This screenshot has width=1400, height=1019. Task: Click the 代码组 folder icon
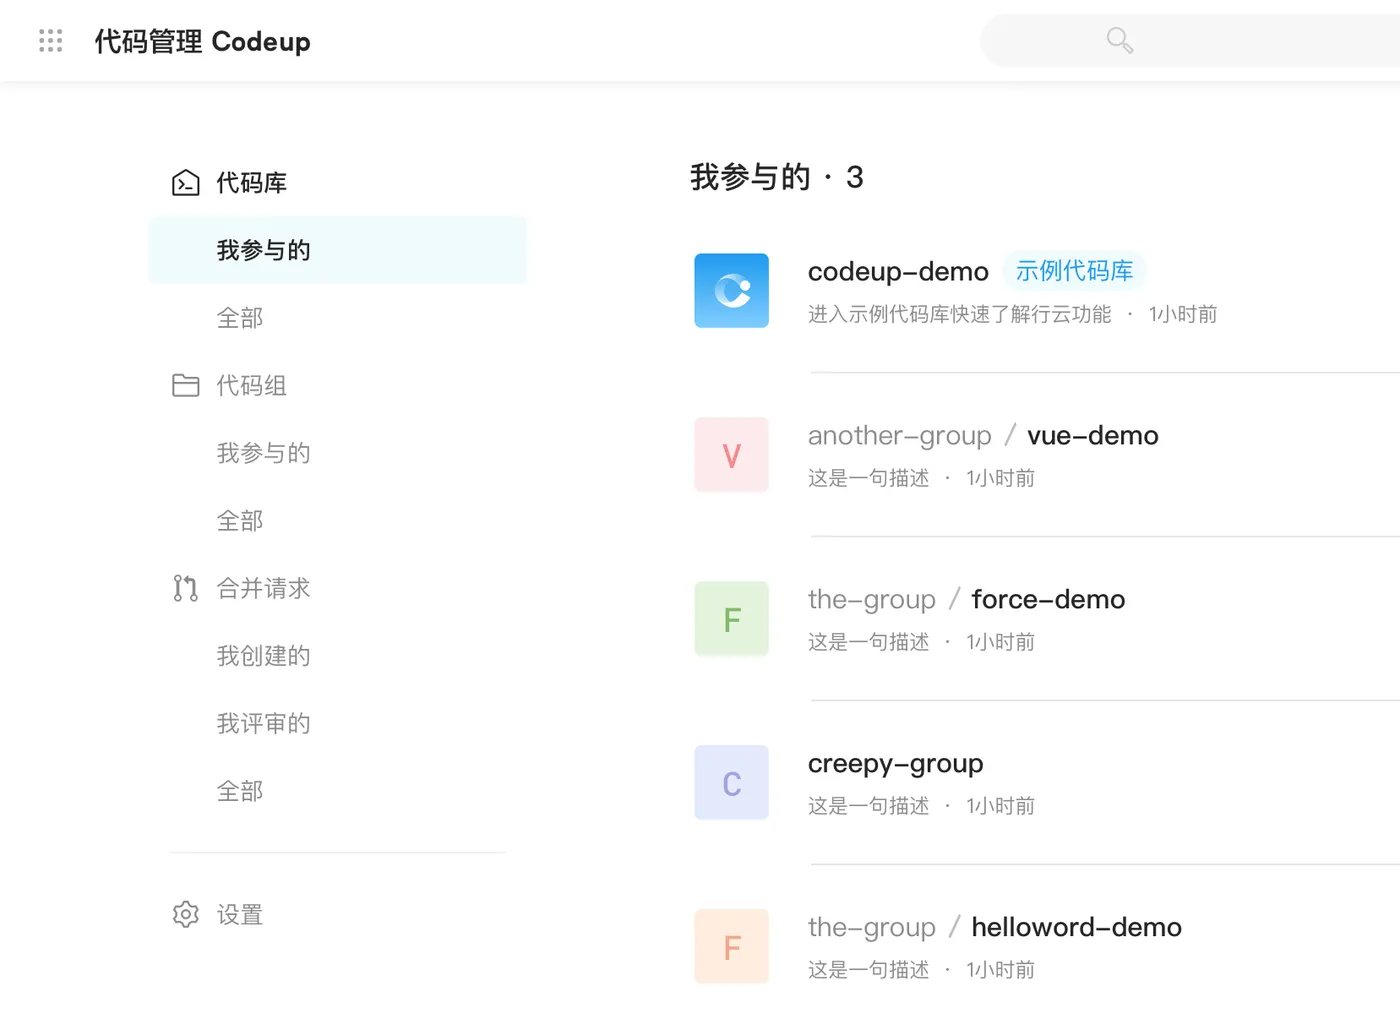[x=185, y=385]
